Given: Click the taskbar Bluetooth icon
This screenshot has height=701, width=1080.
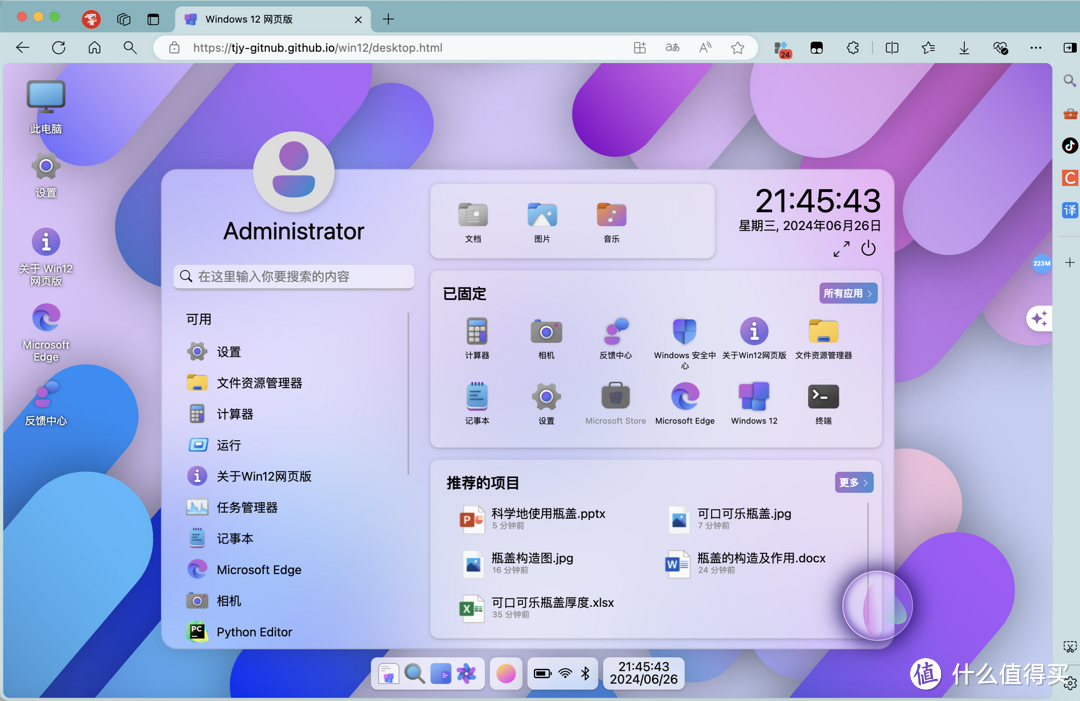Looking at the screenshot, I should (x=585, y=673).
